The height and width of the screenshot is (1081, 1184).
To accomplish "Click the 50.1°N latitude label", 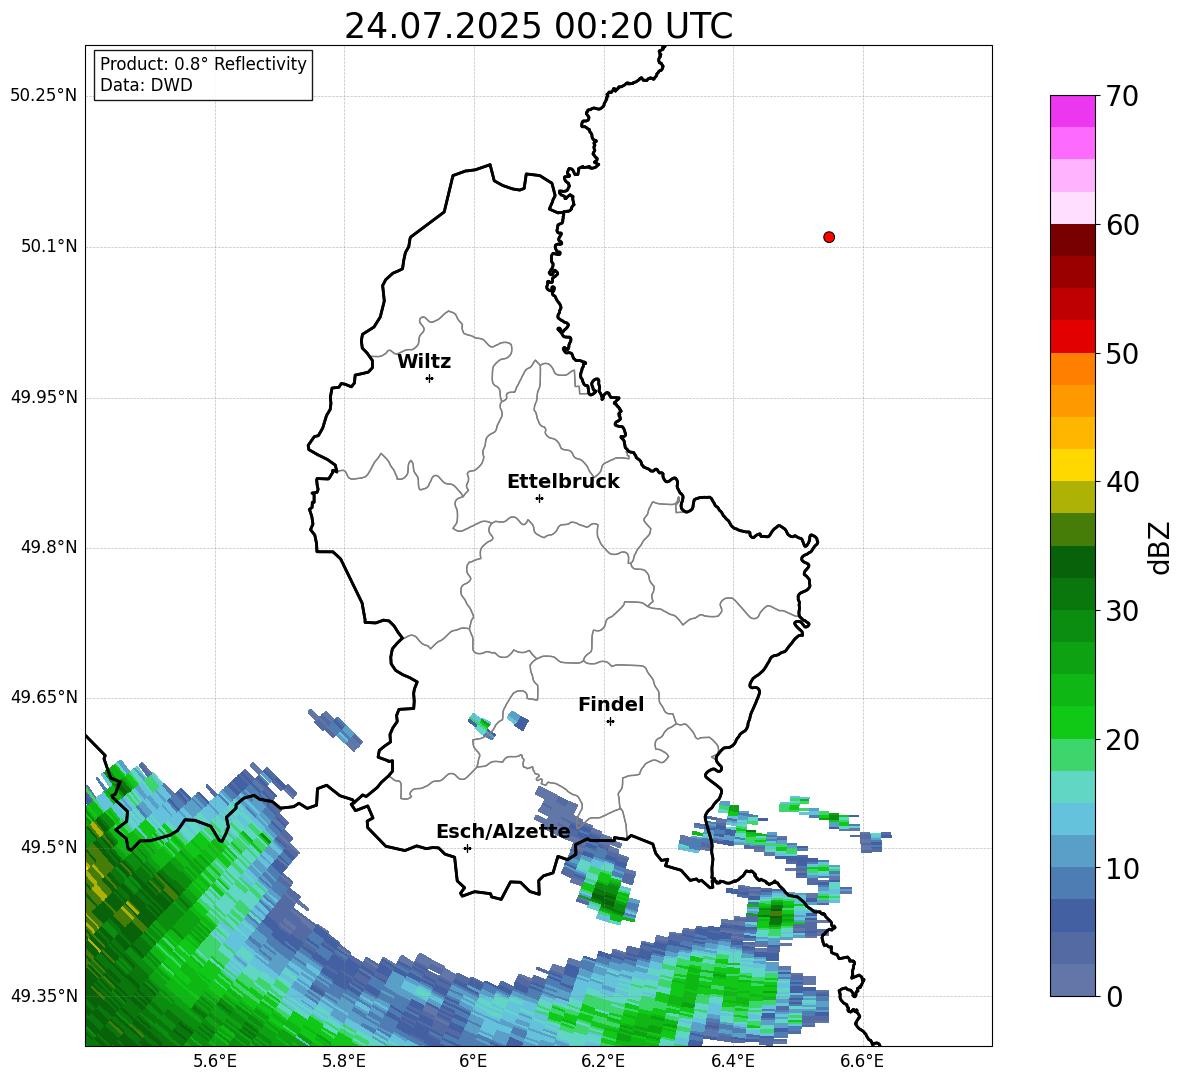I will point(49,246).
